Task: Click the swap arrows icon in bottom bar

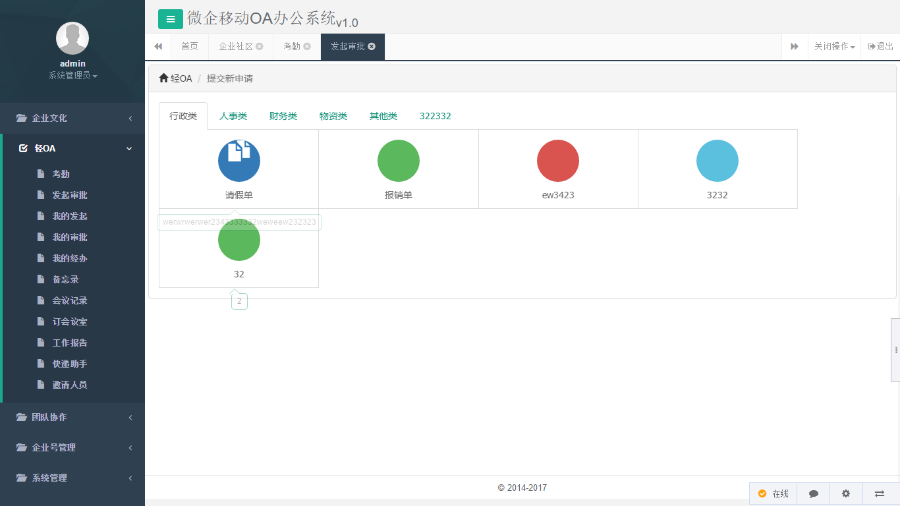Action: [x=879, y=494]
